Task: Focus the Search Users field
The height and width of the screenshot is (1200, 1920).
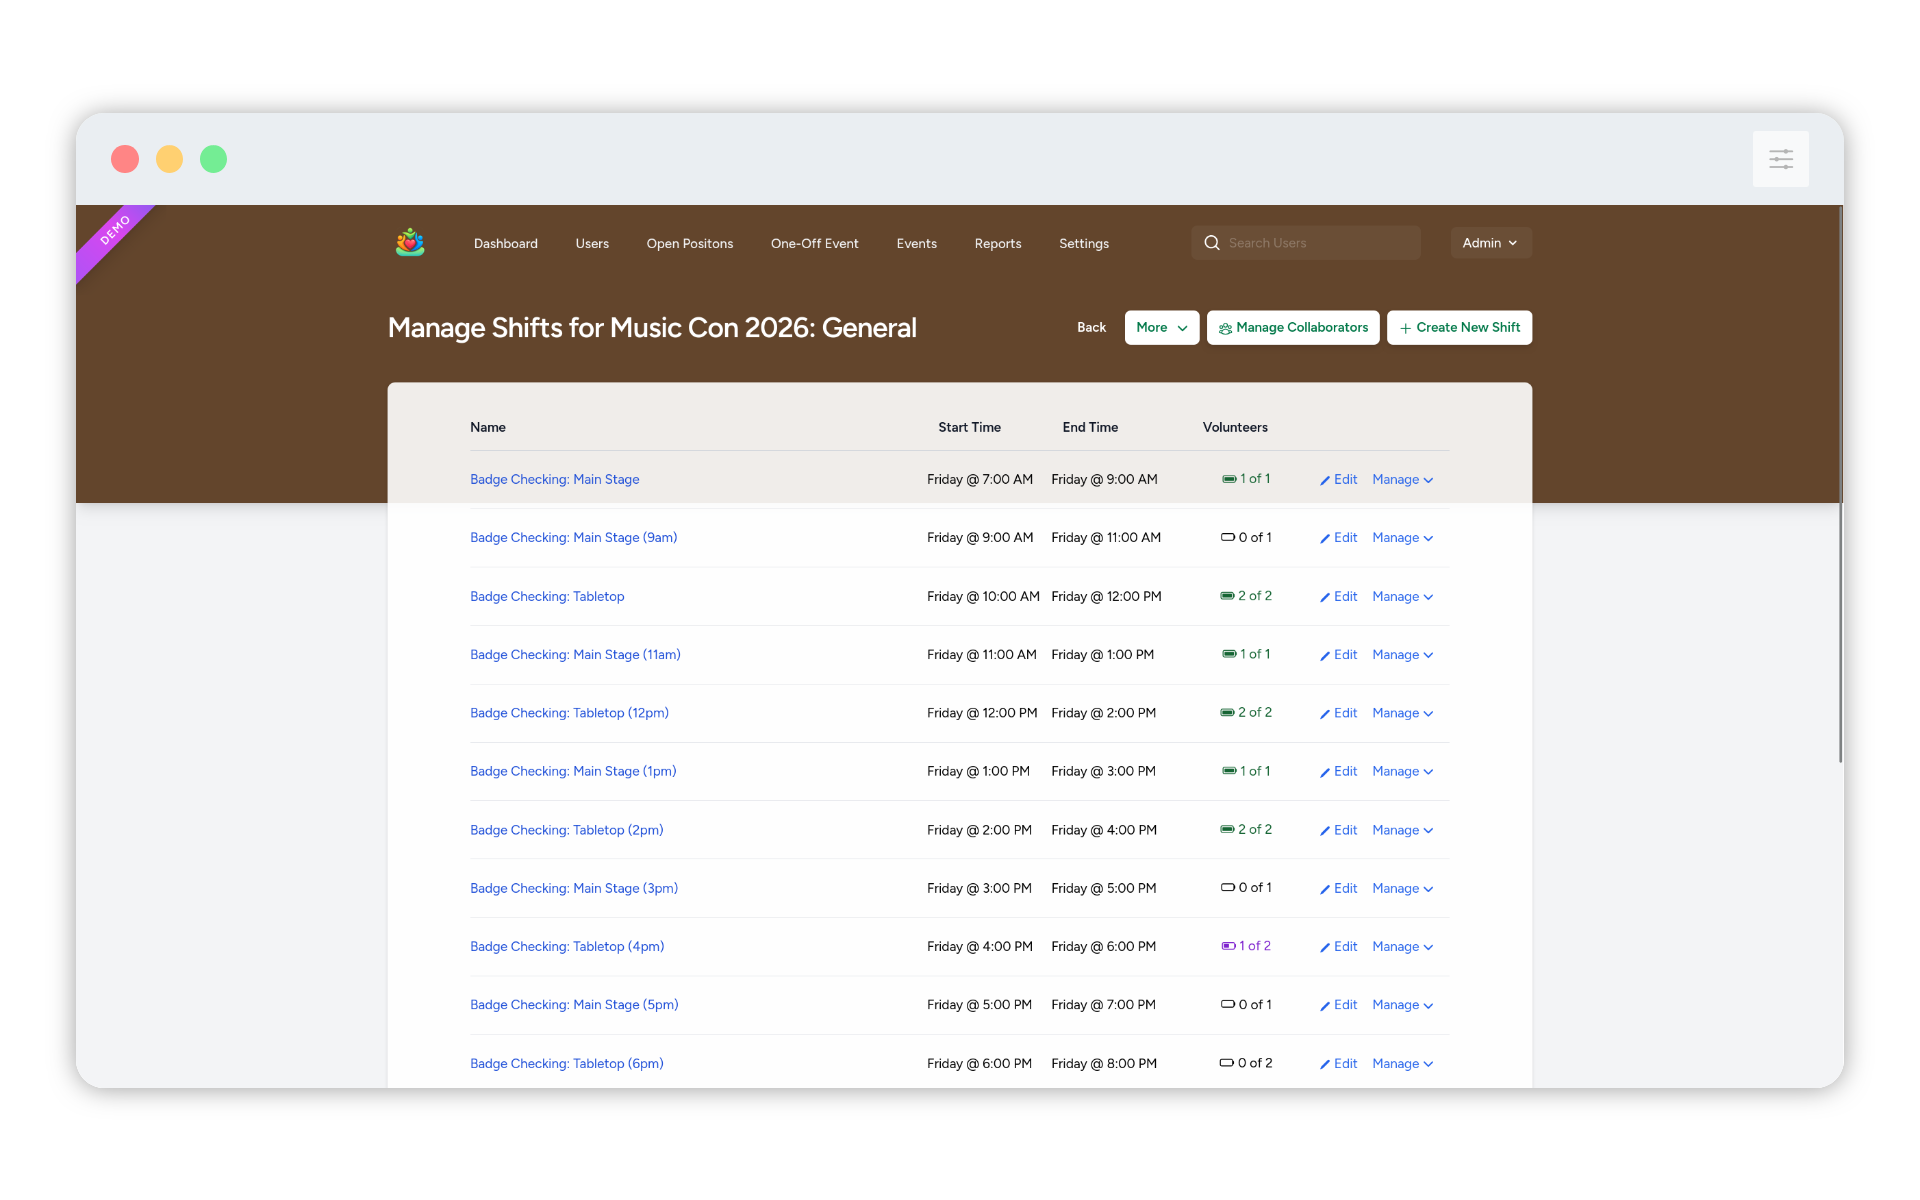Action: (x=1317, y=243)
